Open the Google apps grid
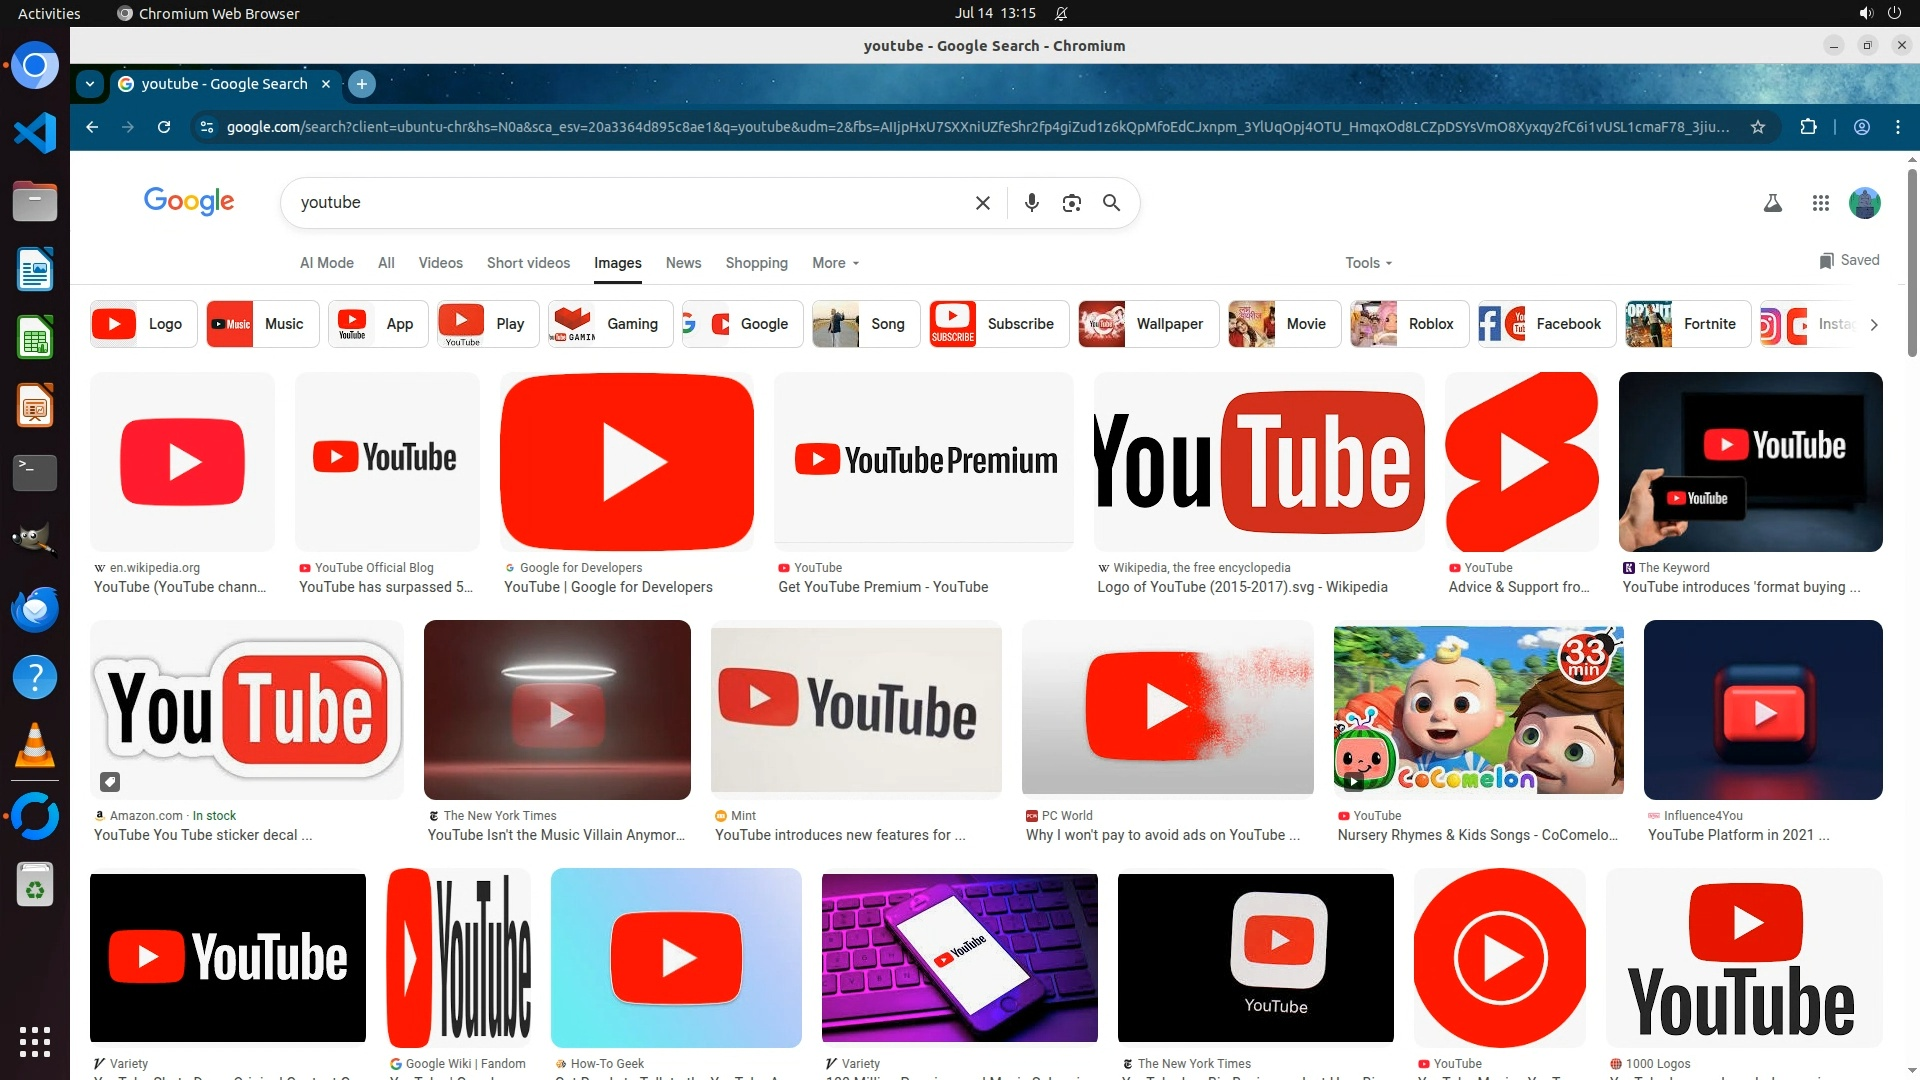Screen dimensions: 1920x1080 point(1820,203)
